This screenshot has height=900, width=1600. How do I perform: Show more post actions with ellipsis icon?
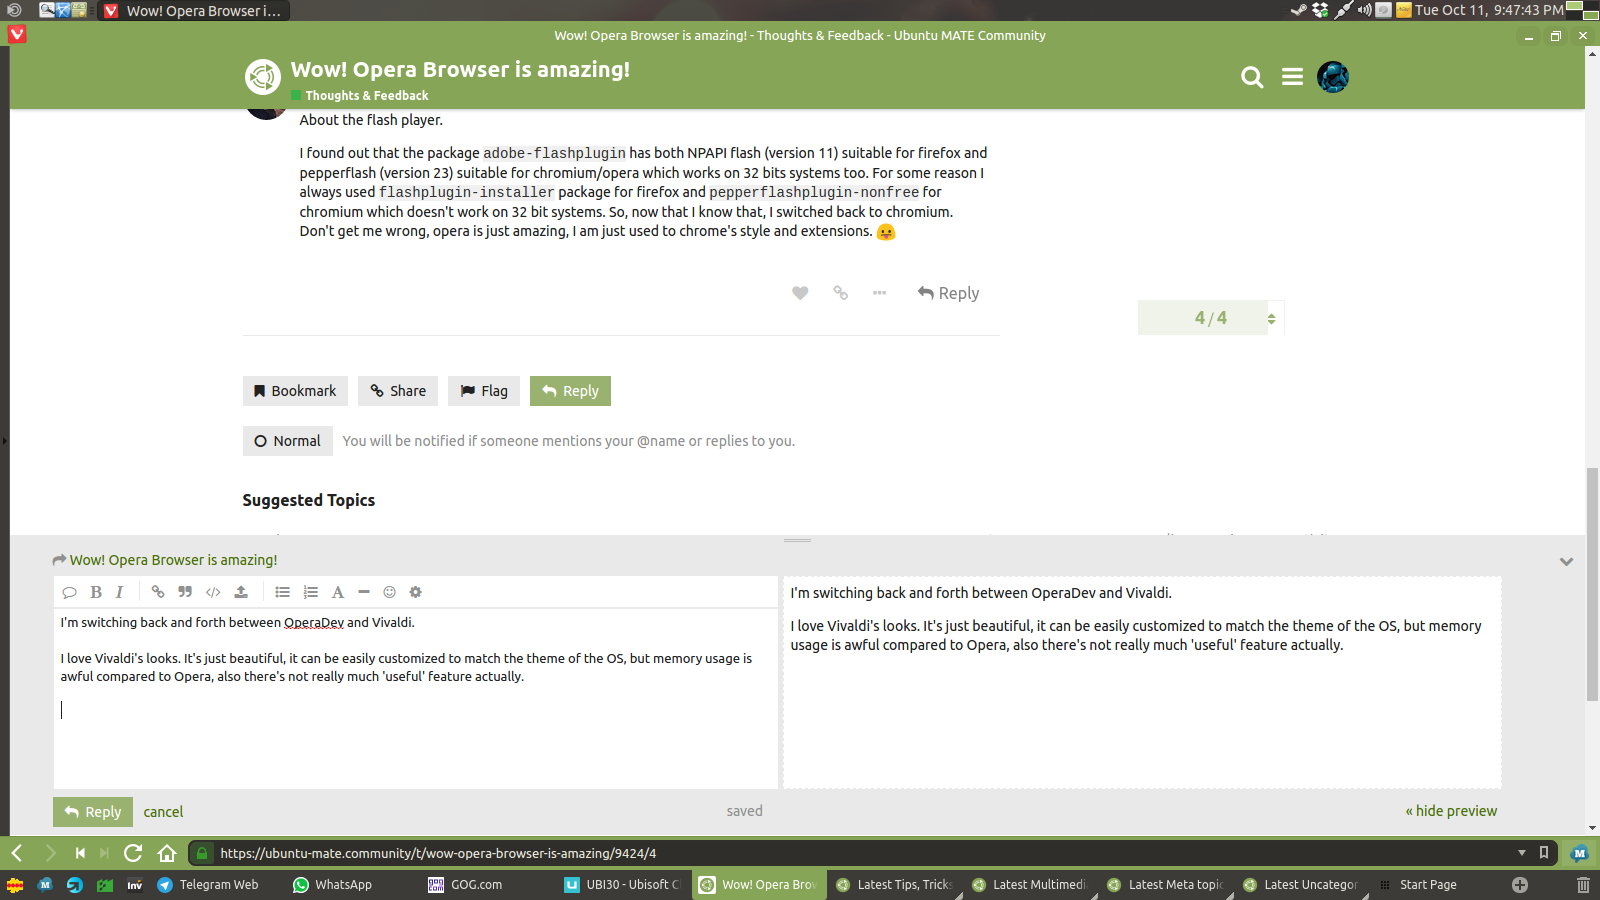(x=879, y=293)
